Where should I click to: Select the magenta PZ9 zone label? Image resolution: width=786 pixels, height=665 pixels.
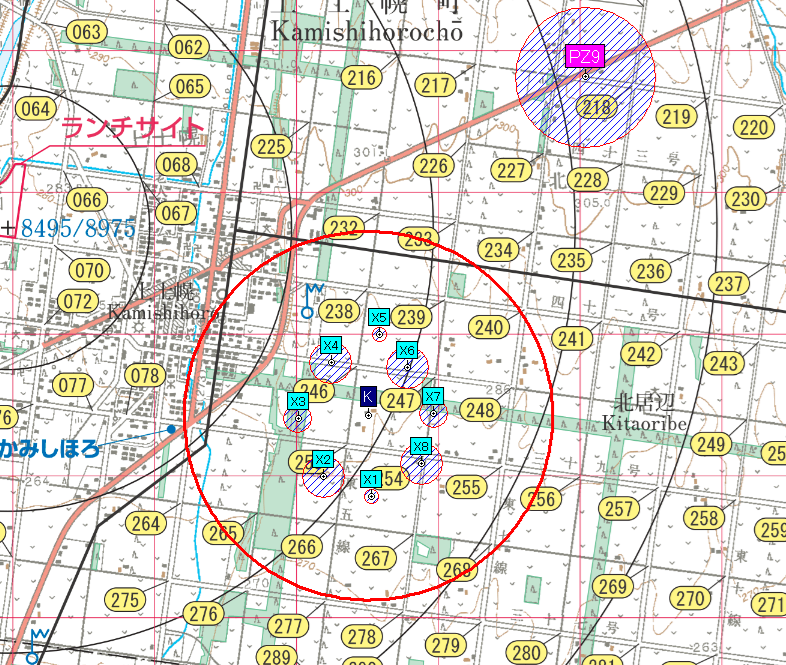pos(582,56)
